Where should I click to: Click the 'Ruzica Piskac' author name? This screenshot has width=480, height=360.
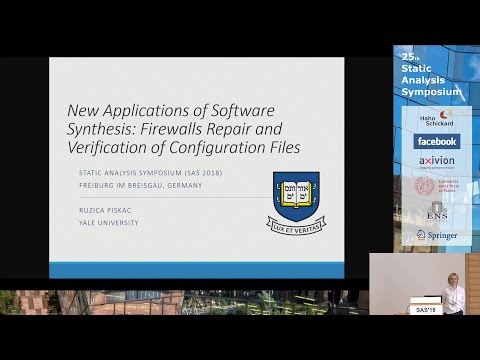pos(105,210)
